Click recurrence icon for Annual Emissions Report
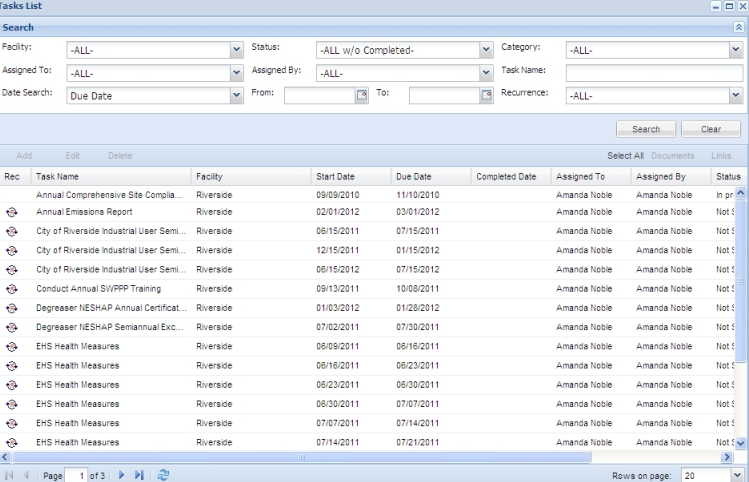 pos(12,211)
